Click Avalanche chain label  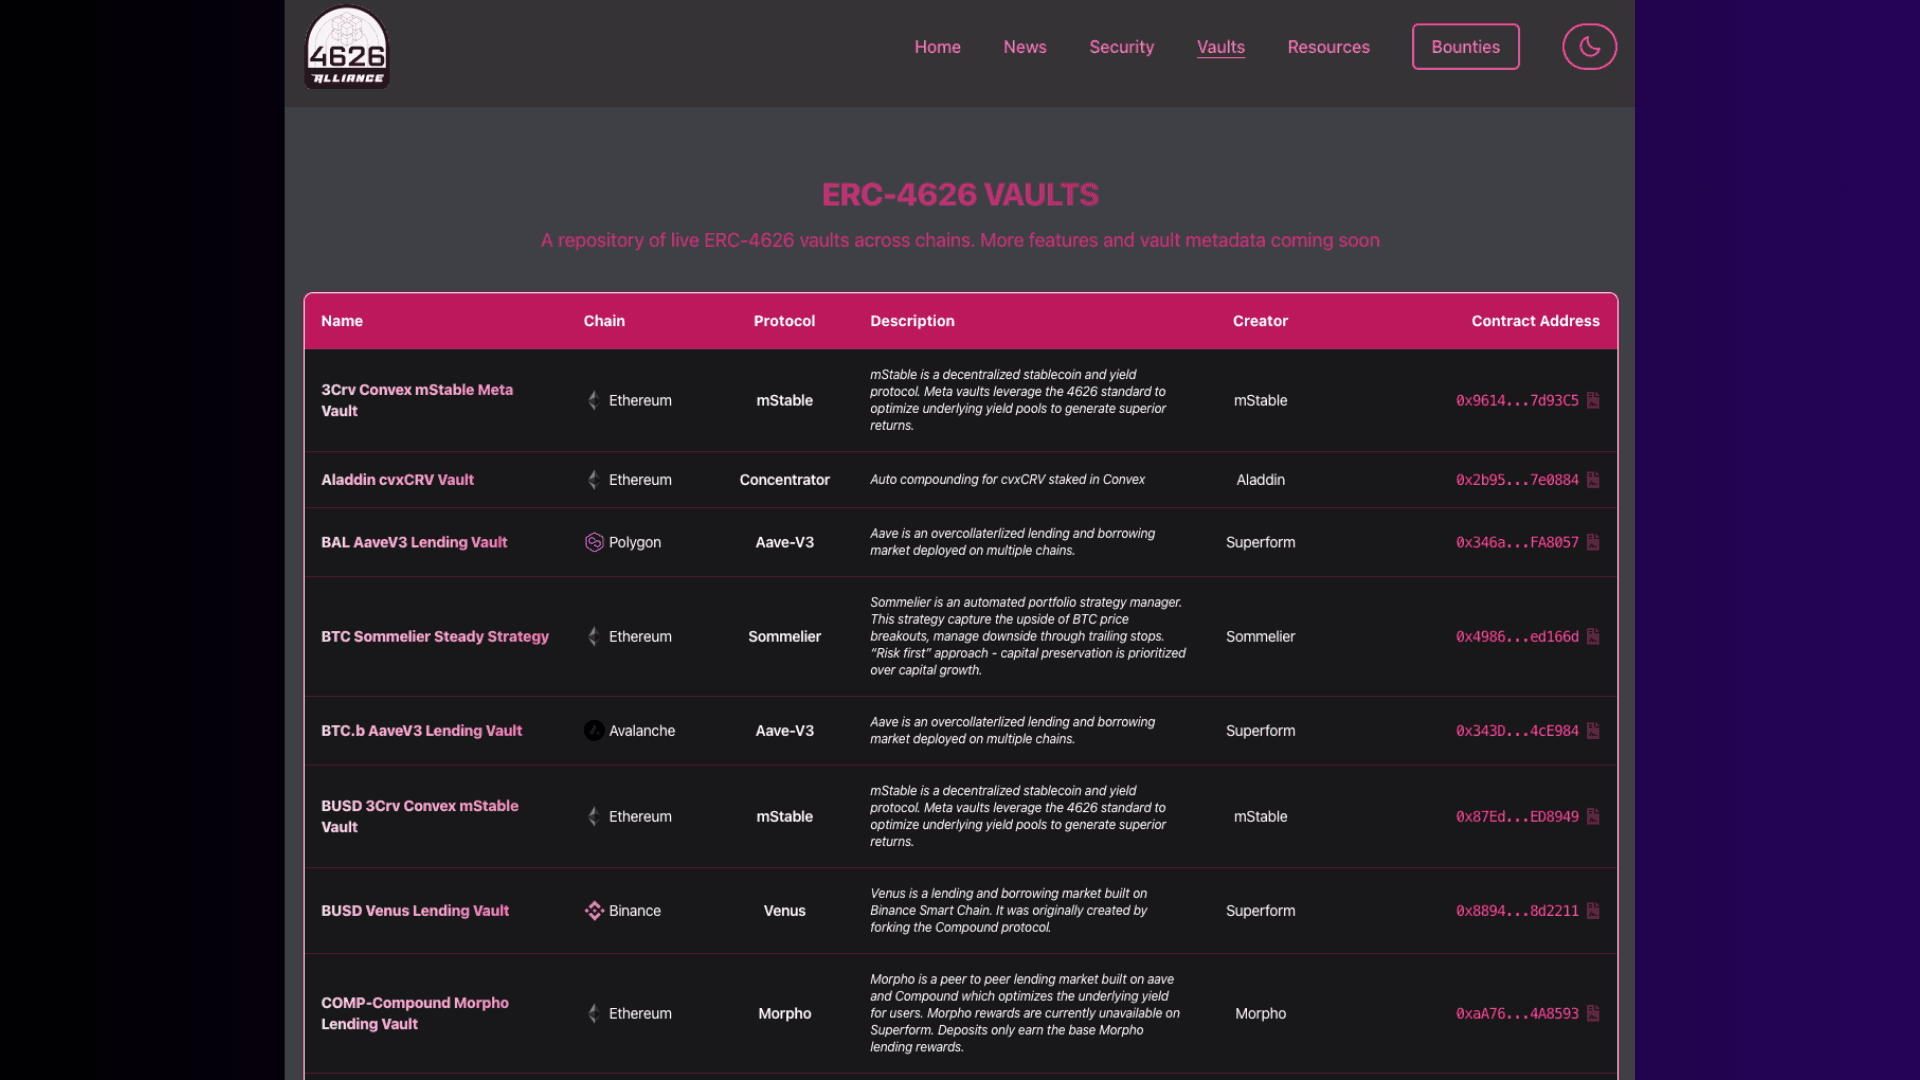(642, 731)
